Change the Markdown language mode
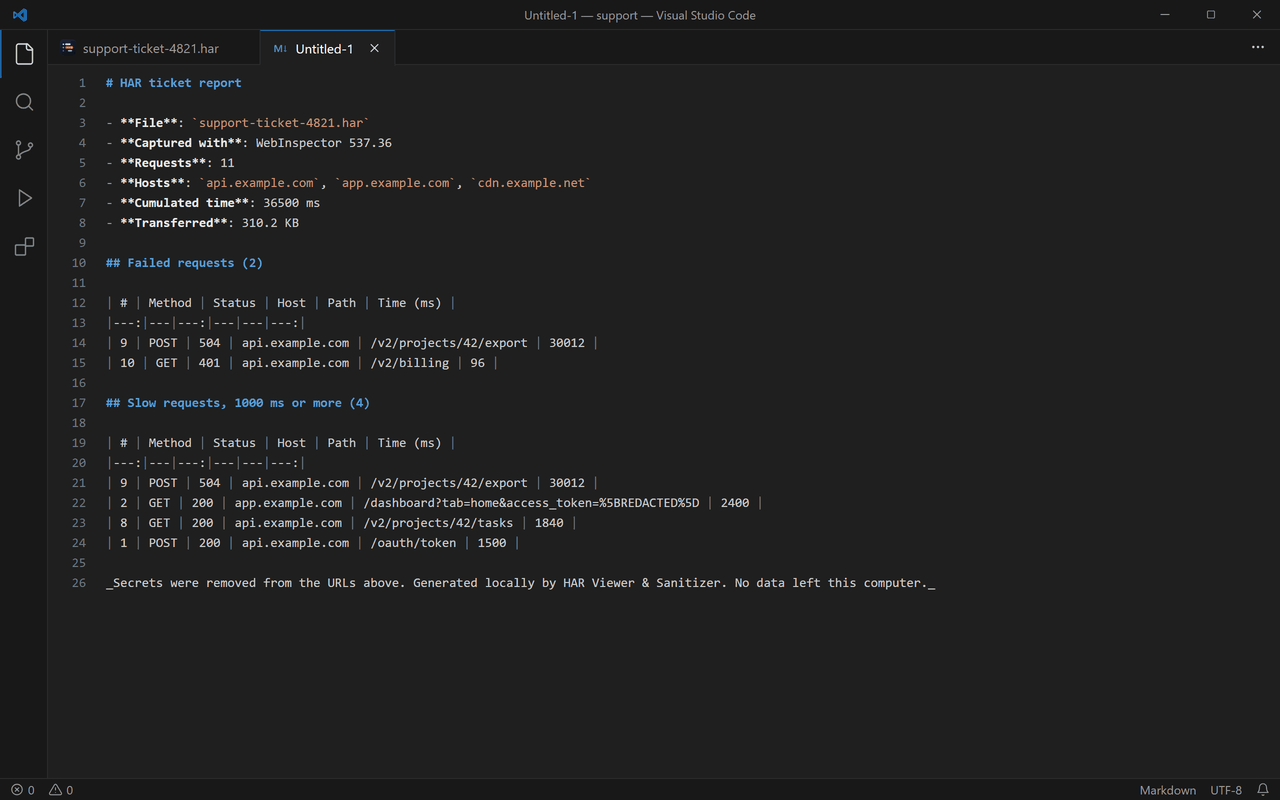This screenshot has width=1280, height=800. 1167,790
